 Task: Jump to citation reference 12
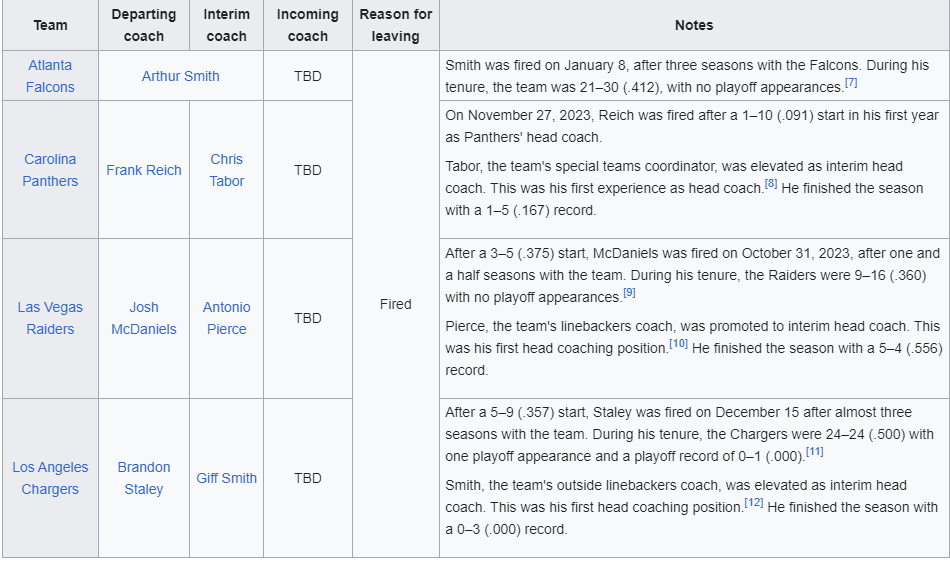[x=754, y=502]
